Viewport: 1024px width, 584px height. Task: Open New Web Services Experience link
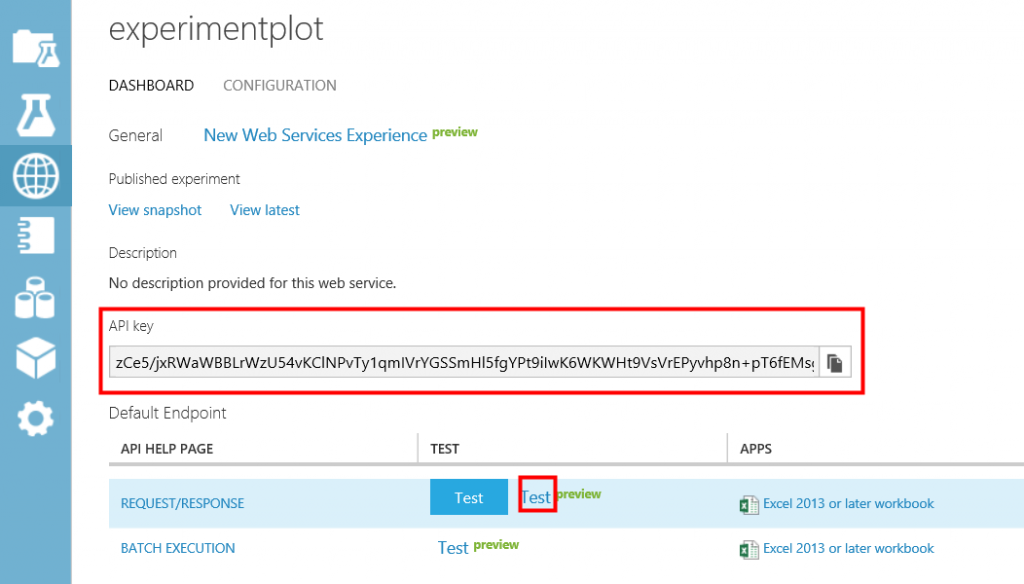click(315, 135)
